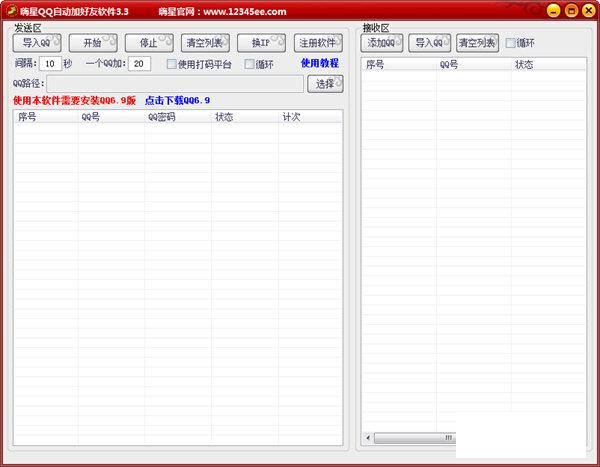The height and width of the screenshot is (467, 600).
Task: Click 清空列表 in the 发送区 panel
Action: (205, 43)
